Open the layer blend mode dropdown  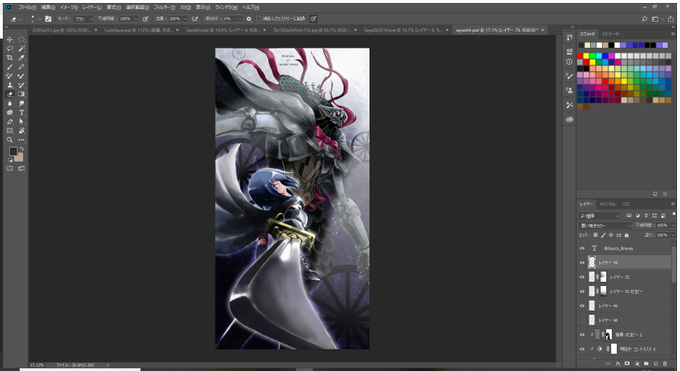(x=605, y=226)
